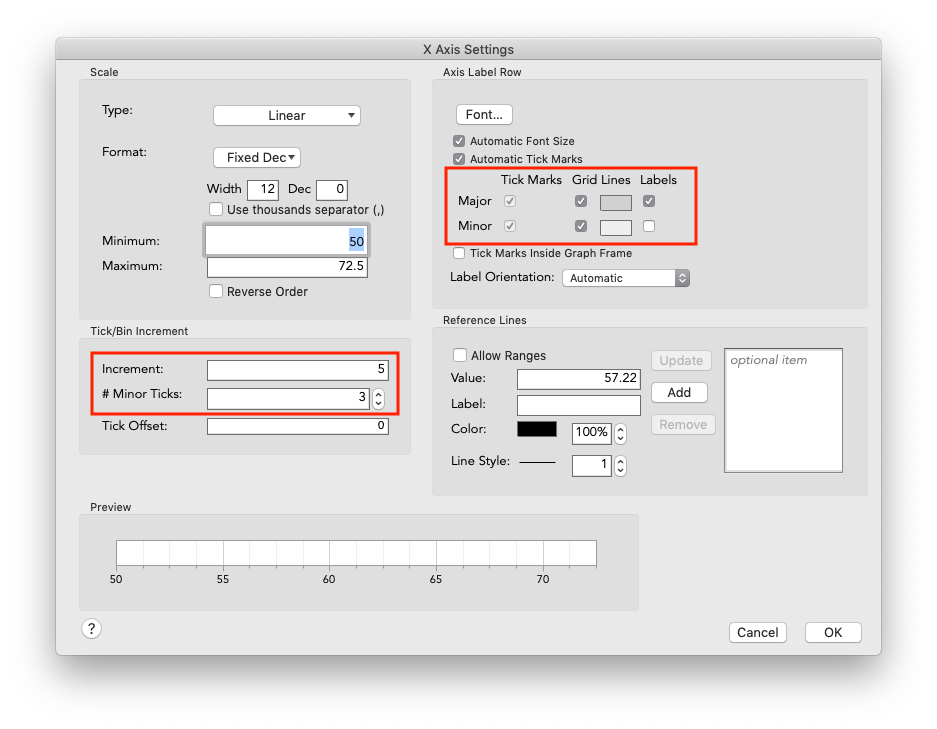Click the Update reference line button

680,360
